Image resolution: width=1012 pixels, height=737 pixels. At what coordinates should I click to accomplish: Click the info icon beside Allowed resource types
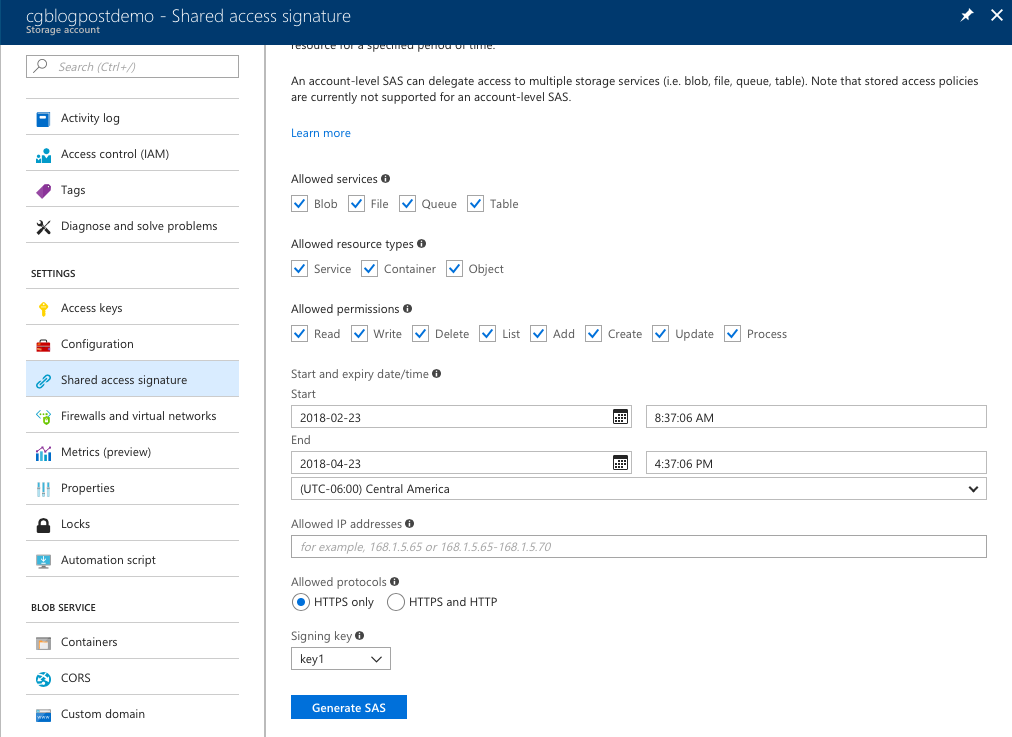click(421, 244)
